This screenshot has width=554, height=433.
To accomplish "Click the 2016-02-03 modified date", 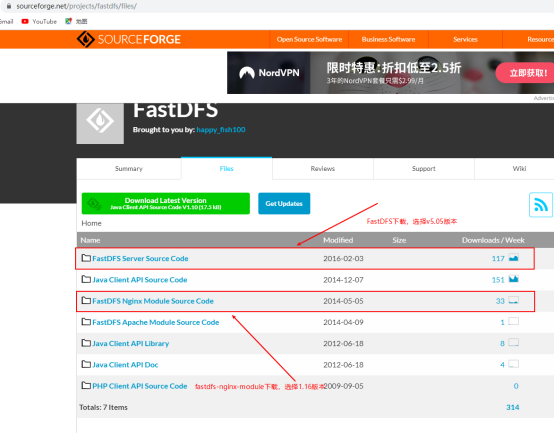I will coord(343,259).
